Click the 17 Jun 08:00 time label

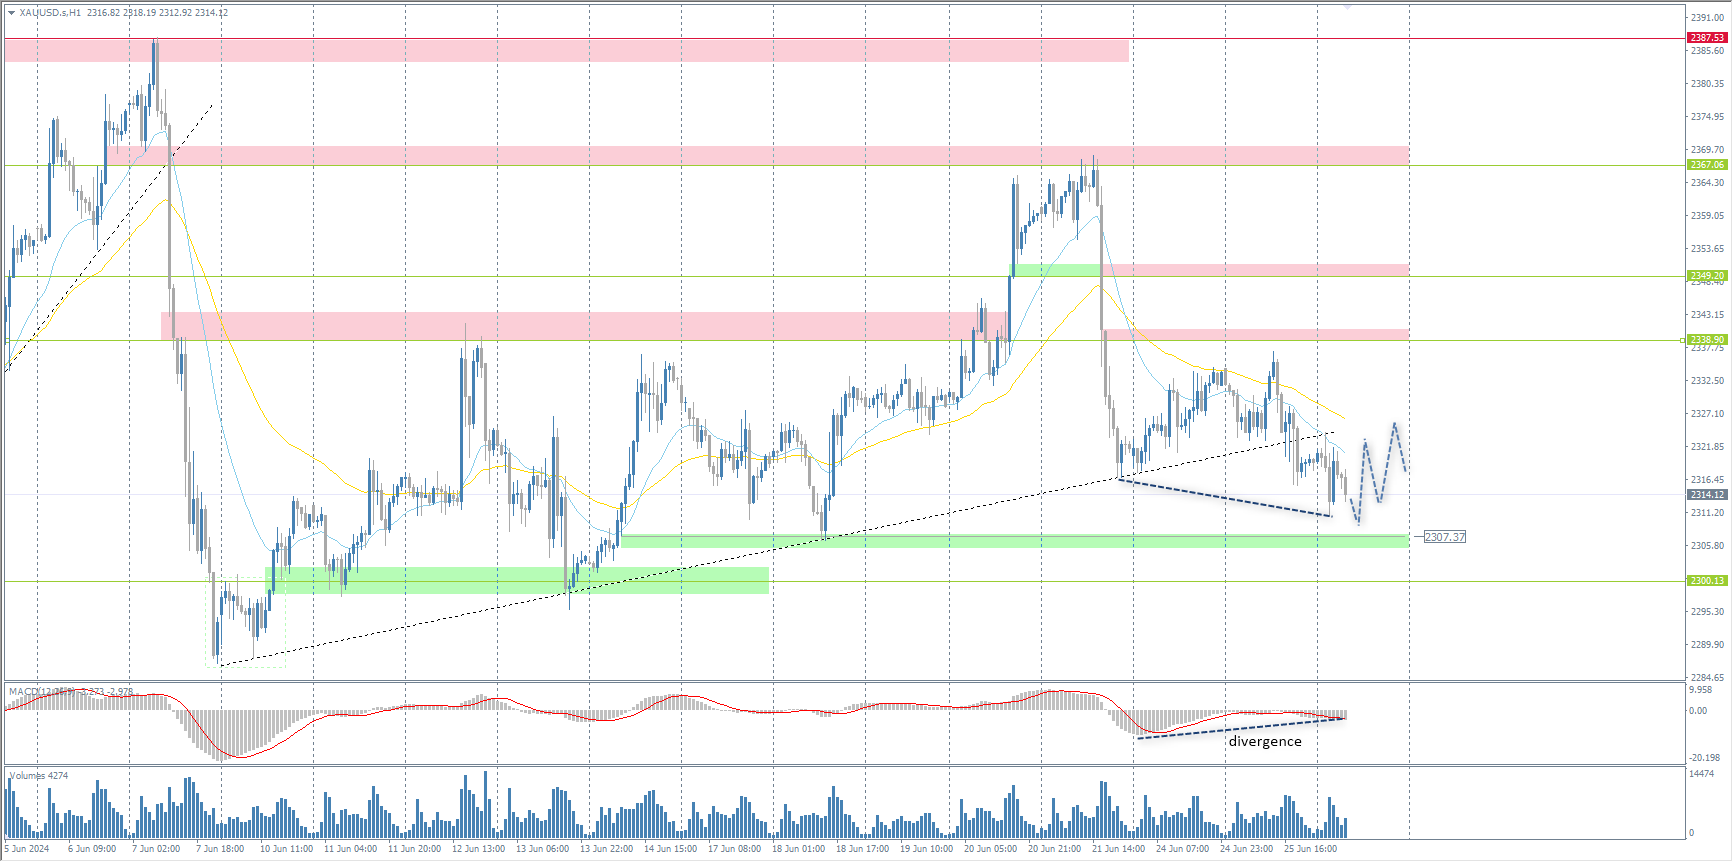[734, 849]
